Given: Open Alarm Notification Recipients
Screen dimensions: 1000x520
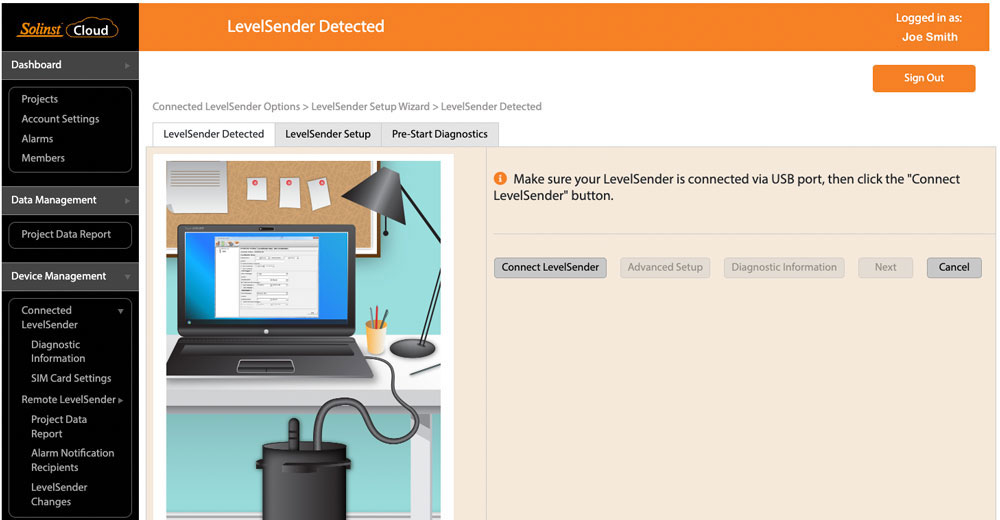Looking at the screenshot, I should (x=72, y=460).
